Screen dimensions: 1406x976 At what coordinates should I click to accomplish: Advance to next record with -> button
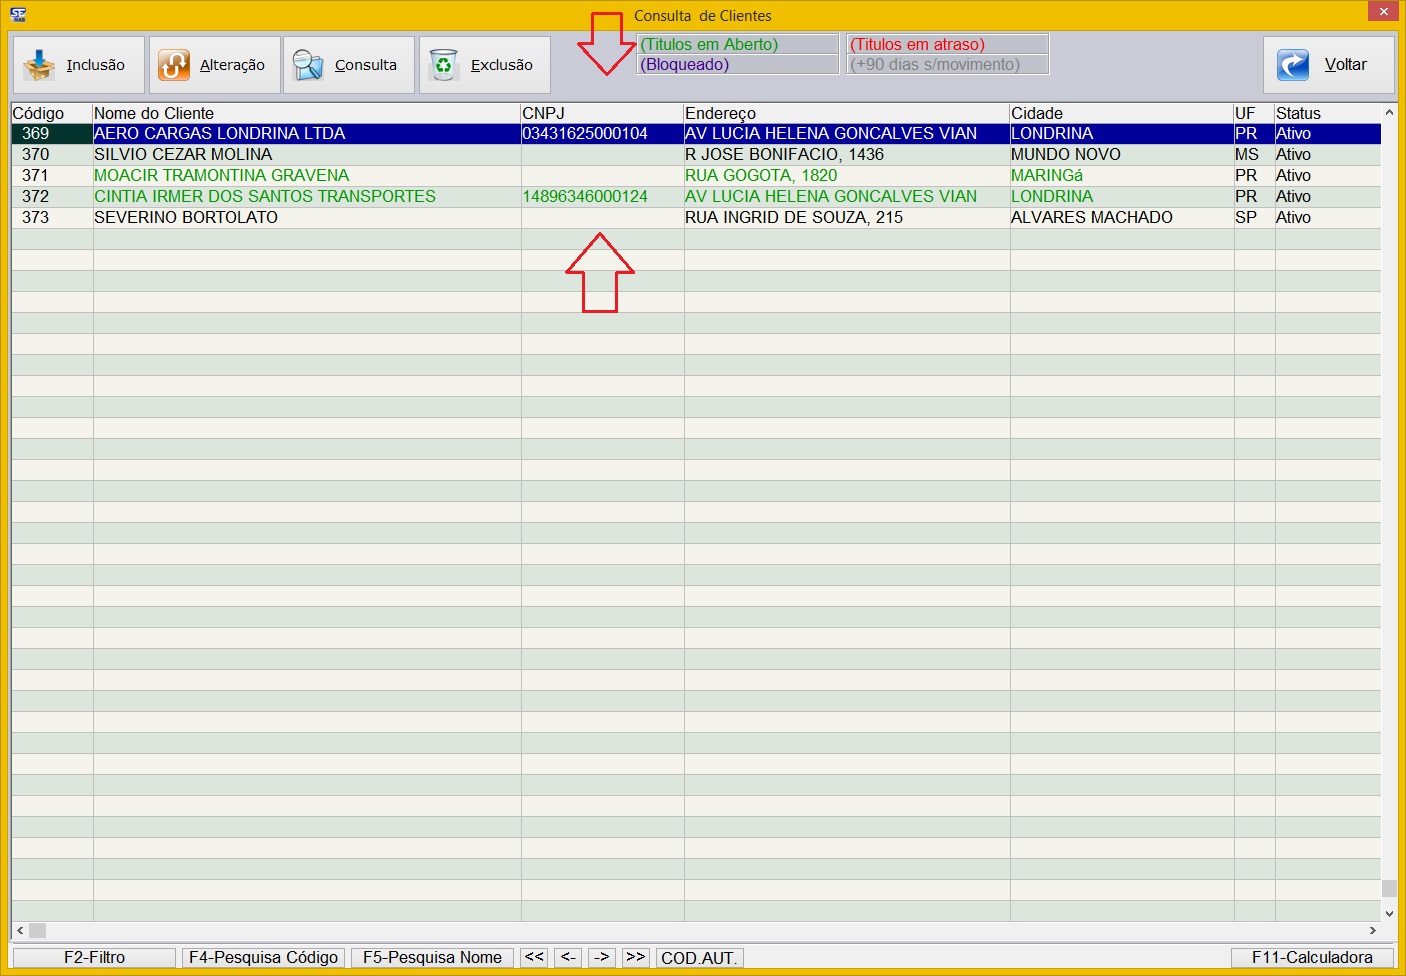coord(602,957)
